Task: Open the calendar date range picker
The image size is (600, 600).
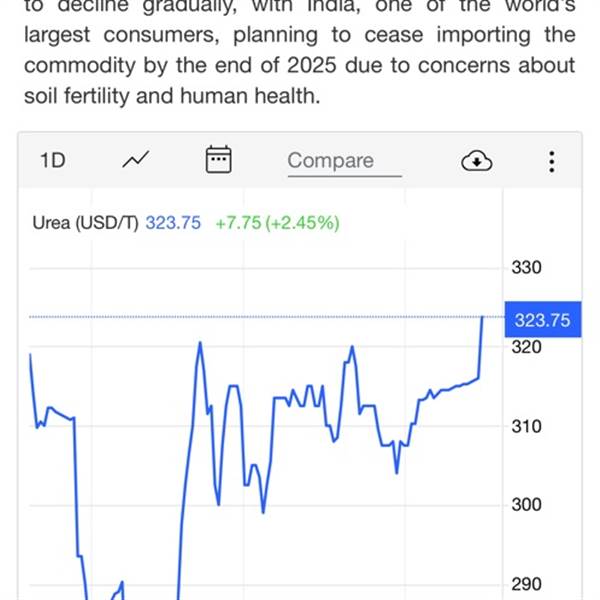Action: pyautogui.click(x=218, y=160)
